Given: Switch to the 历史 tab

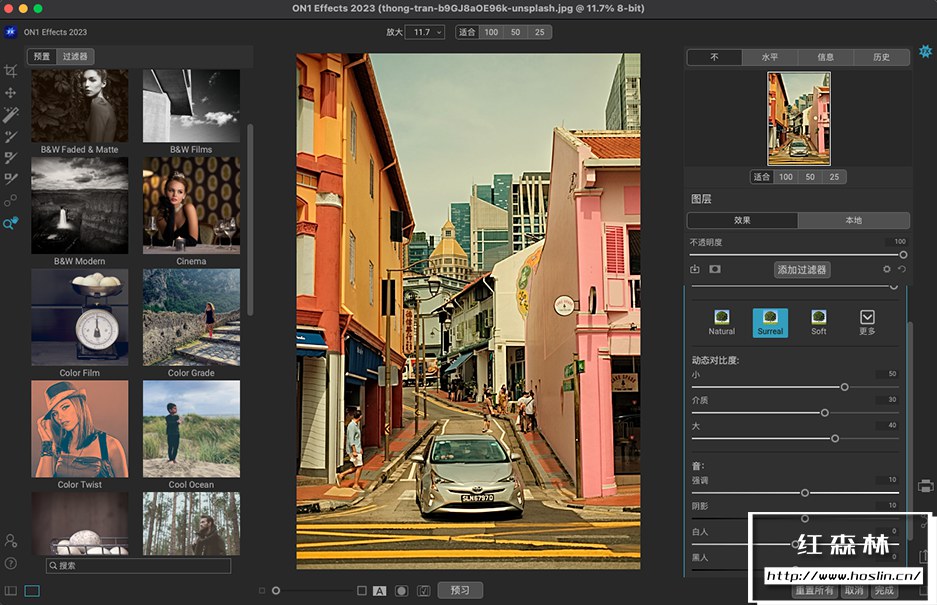Looking at the screenshot, I should tap(881, 57).
